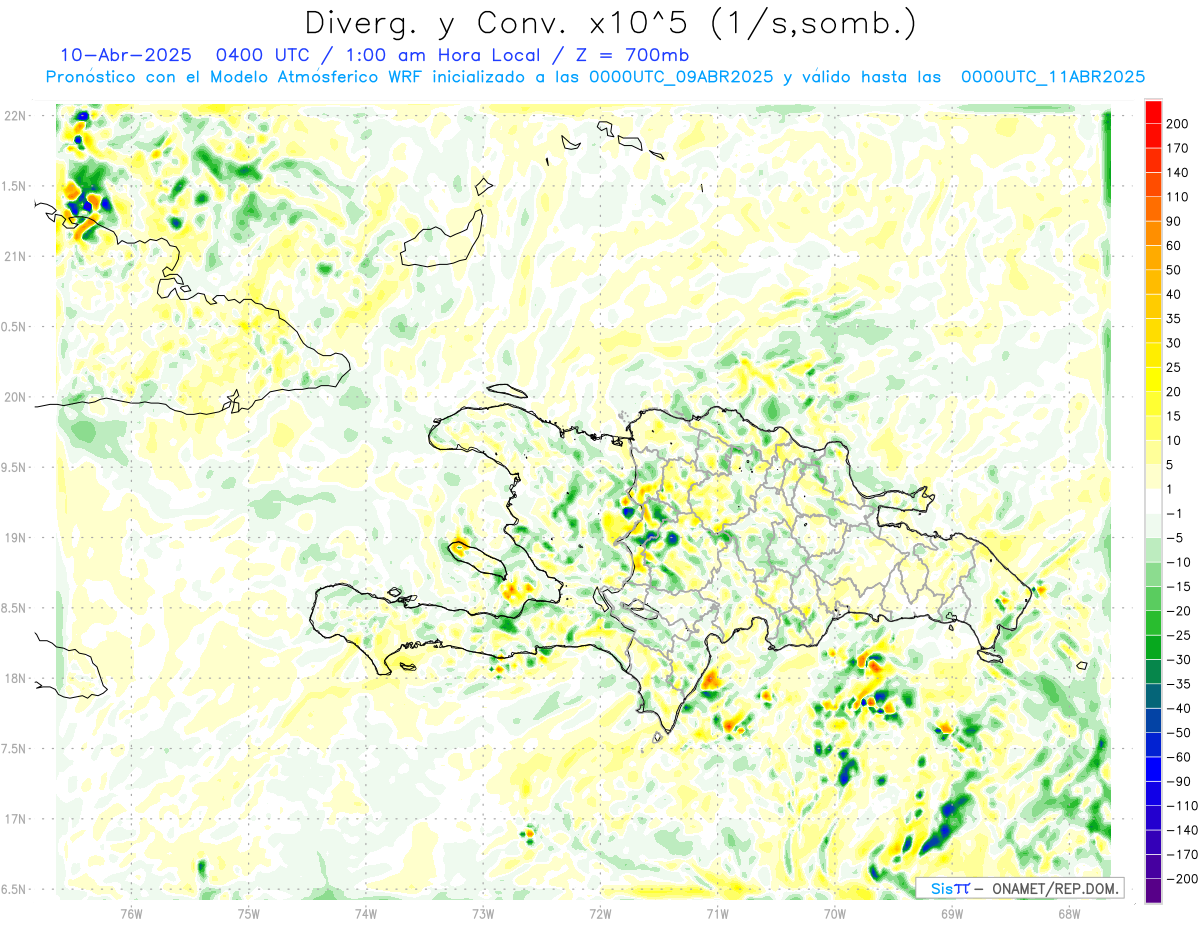Click the colorbar value '35' on positive side
1200x927 pixels.
(1174, 319)
